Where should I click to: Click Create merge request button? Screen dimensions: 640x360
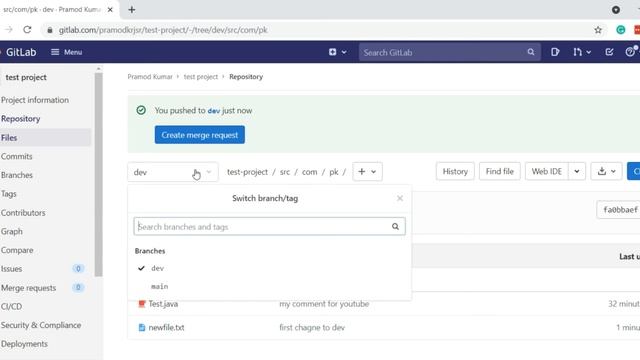click(x=200, y=135)
